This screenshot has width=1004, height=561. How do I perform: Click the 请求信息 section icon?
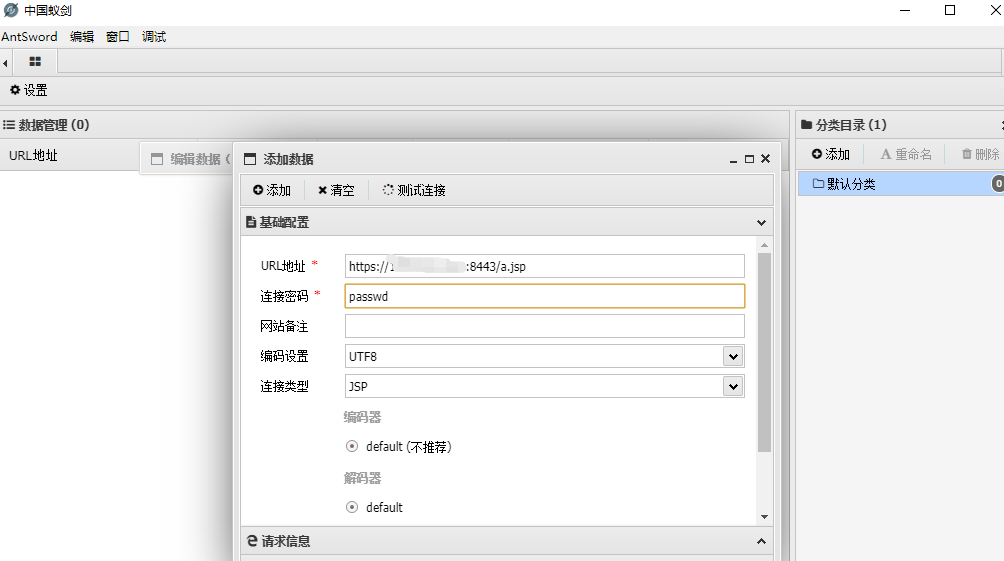(252, 541)
